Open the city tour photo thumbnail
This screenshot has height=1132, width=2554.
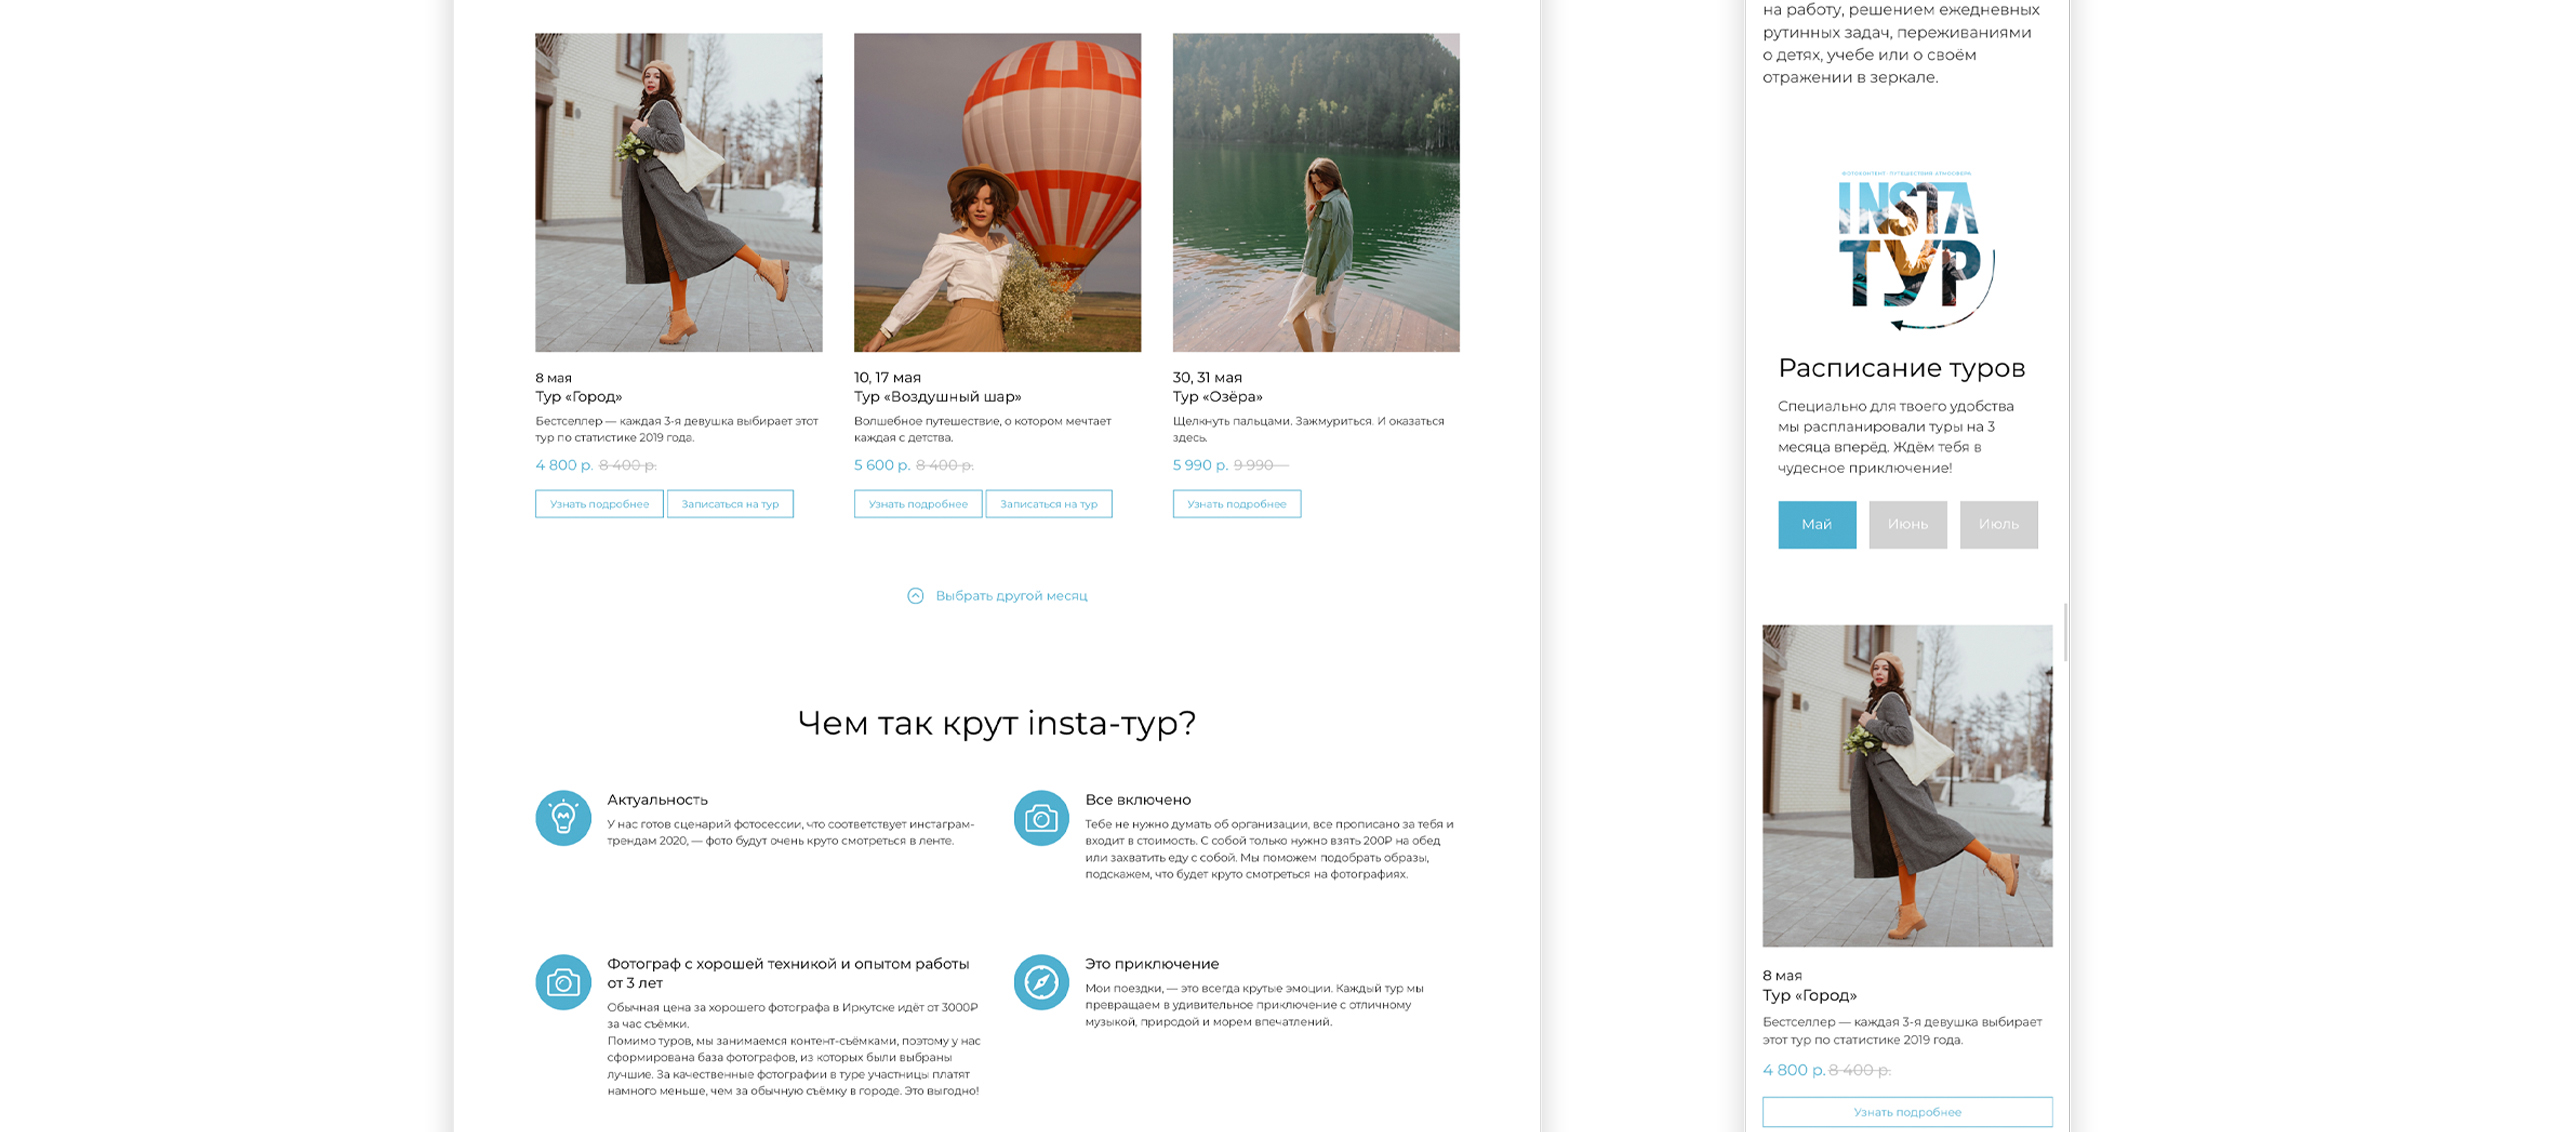(679, 193)
